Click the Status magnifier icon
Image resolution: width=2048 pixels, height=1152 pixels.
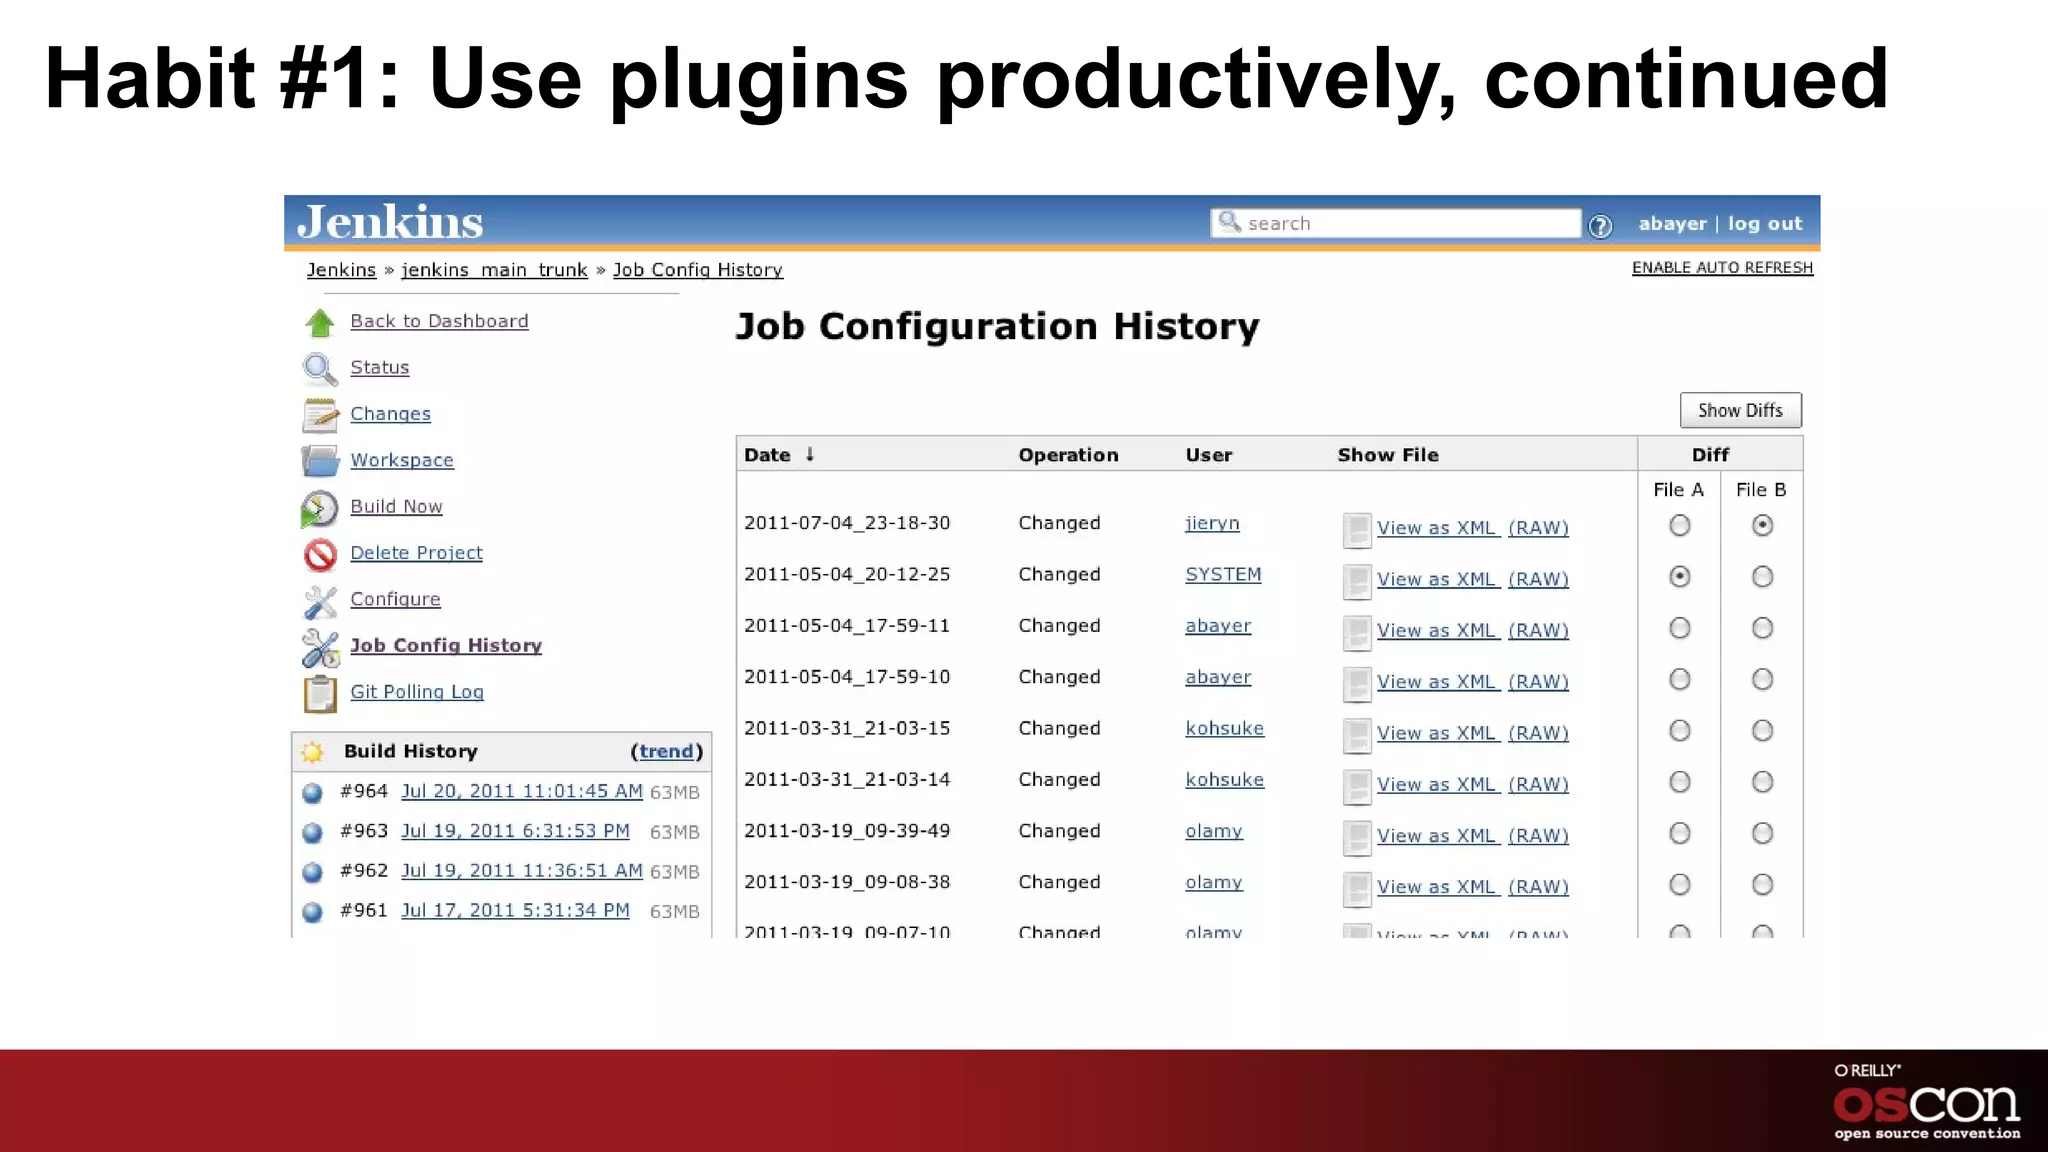[320, 369]
